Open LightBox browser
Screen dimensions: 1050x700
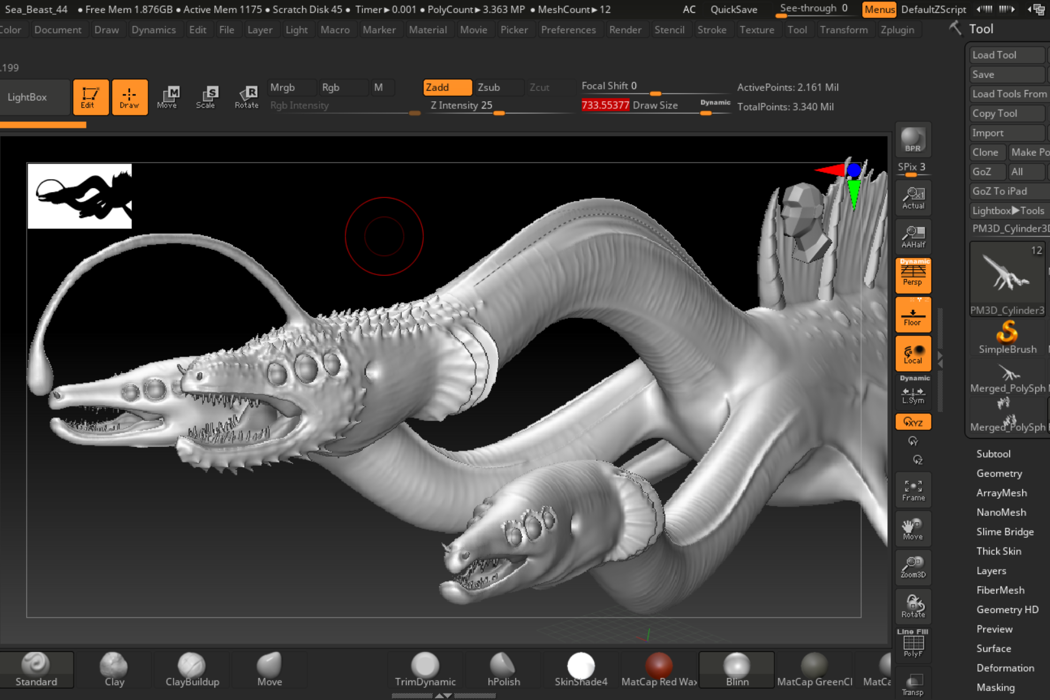point(27,97)
